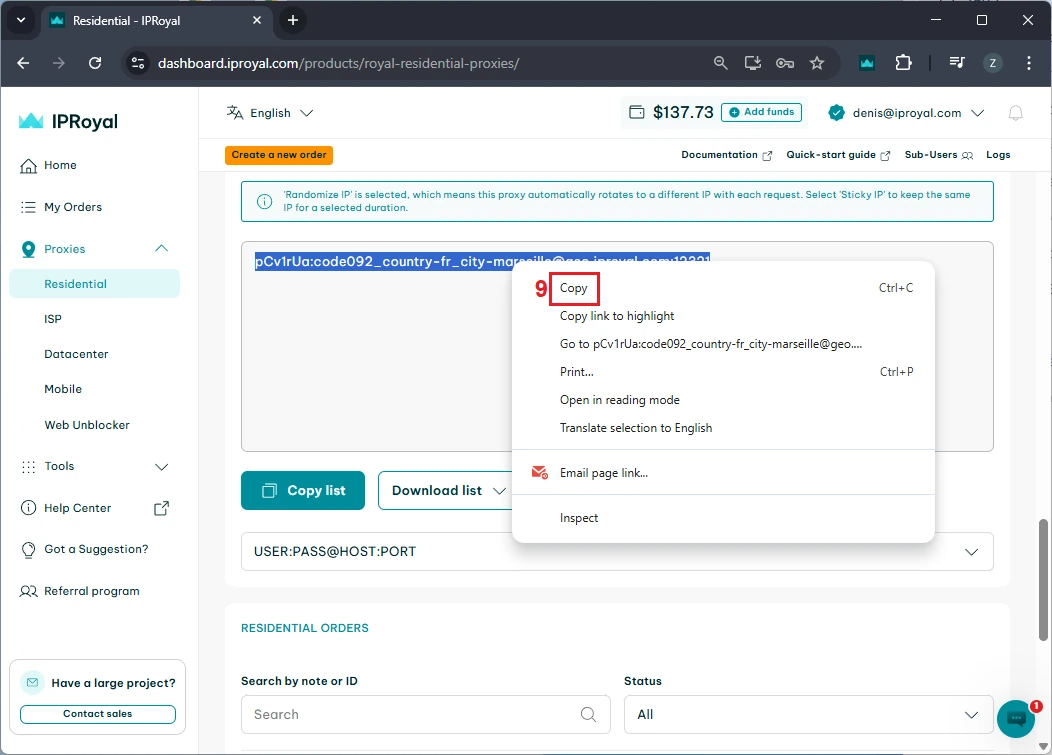
Task: Click the page zoom magnifier icon
Action: coord(720,63)
